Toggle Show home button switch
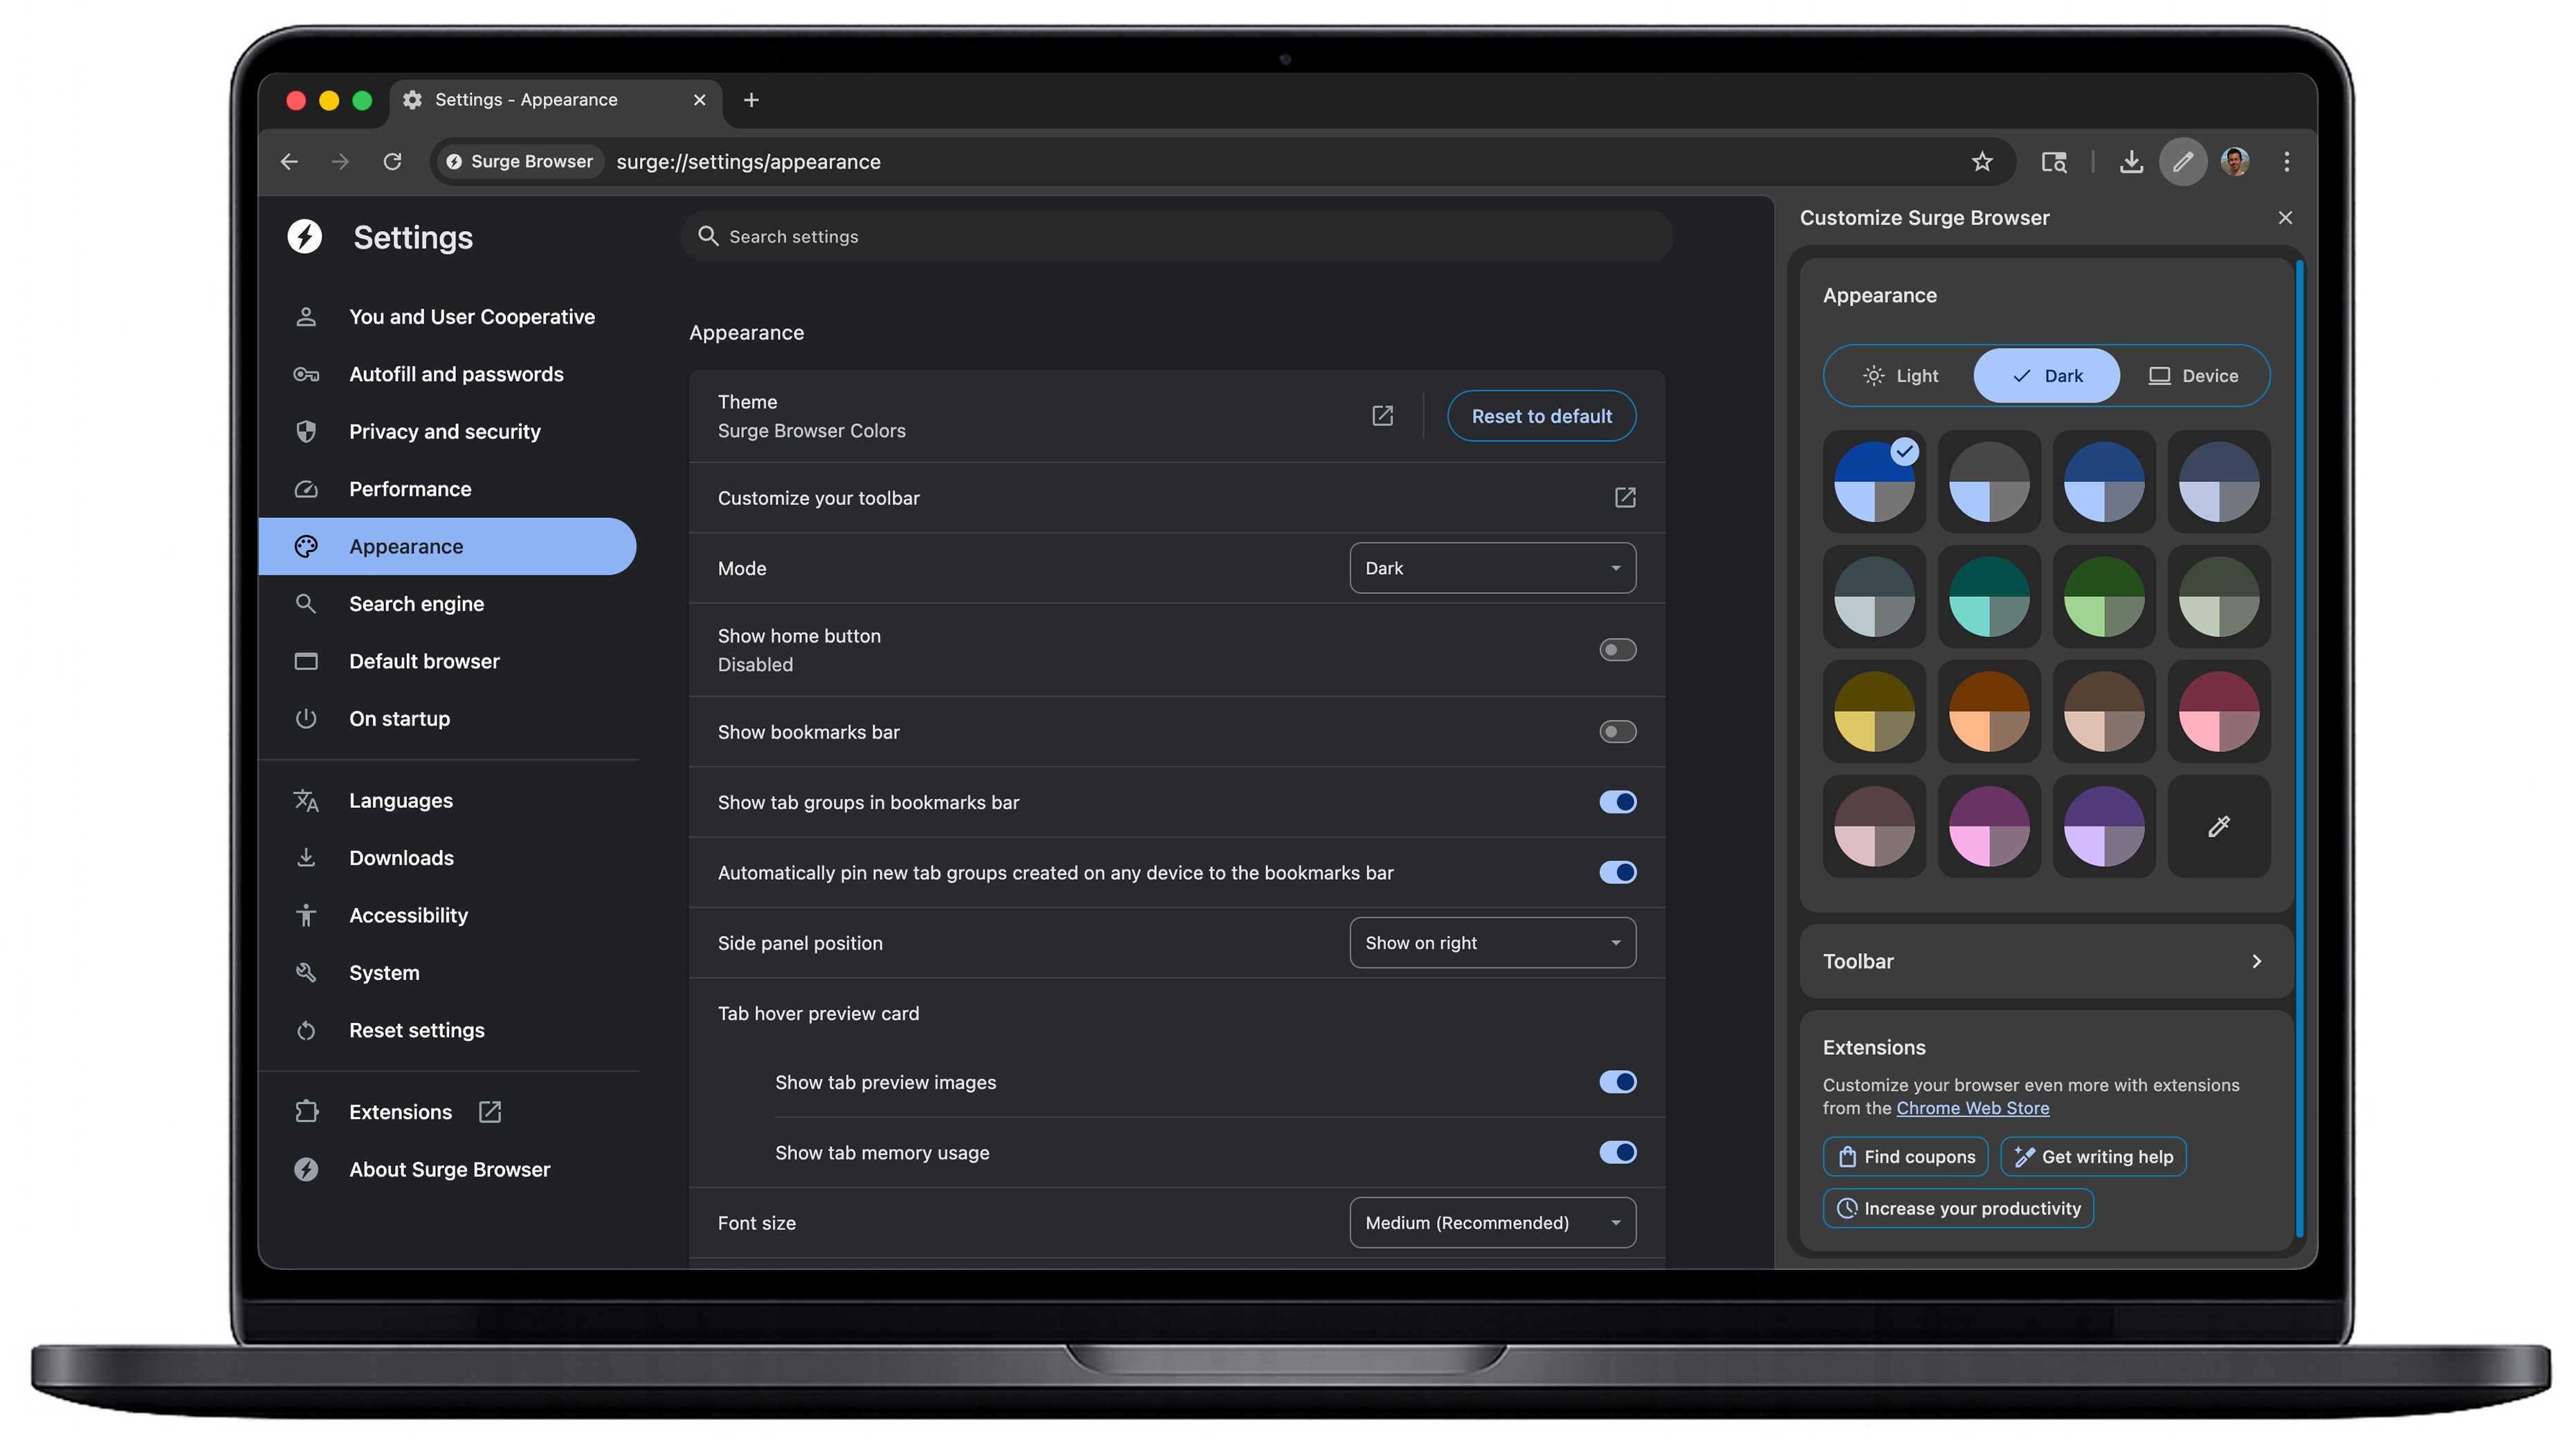2576x1438 pixels. tap(1617, 650)
